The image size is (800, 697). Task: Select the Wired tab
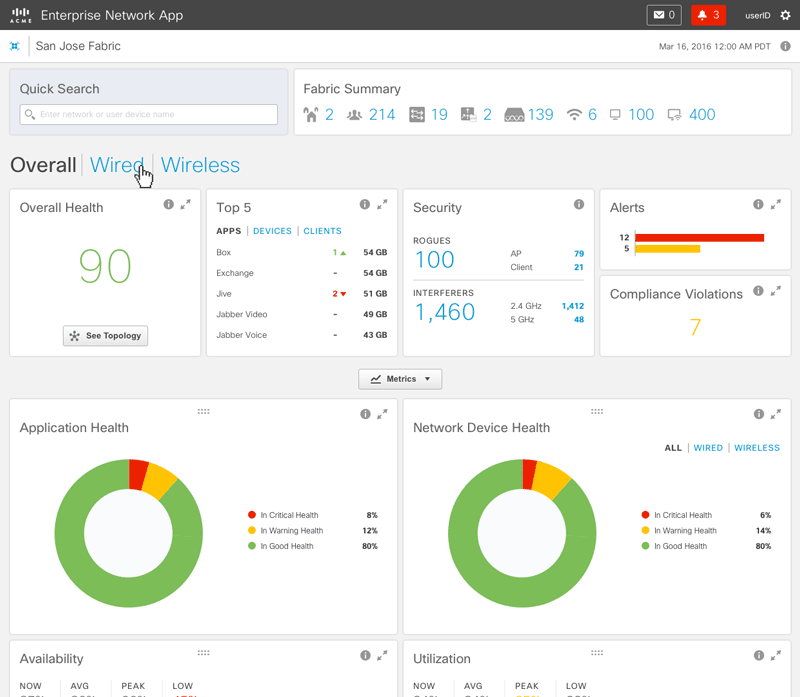[x=116, y=165]
